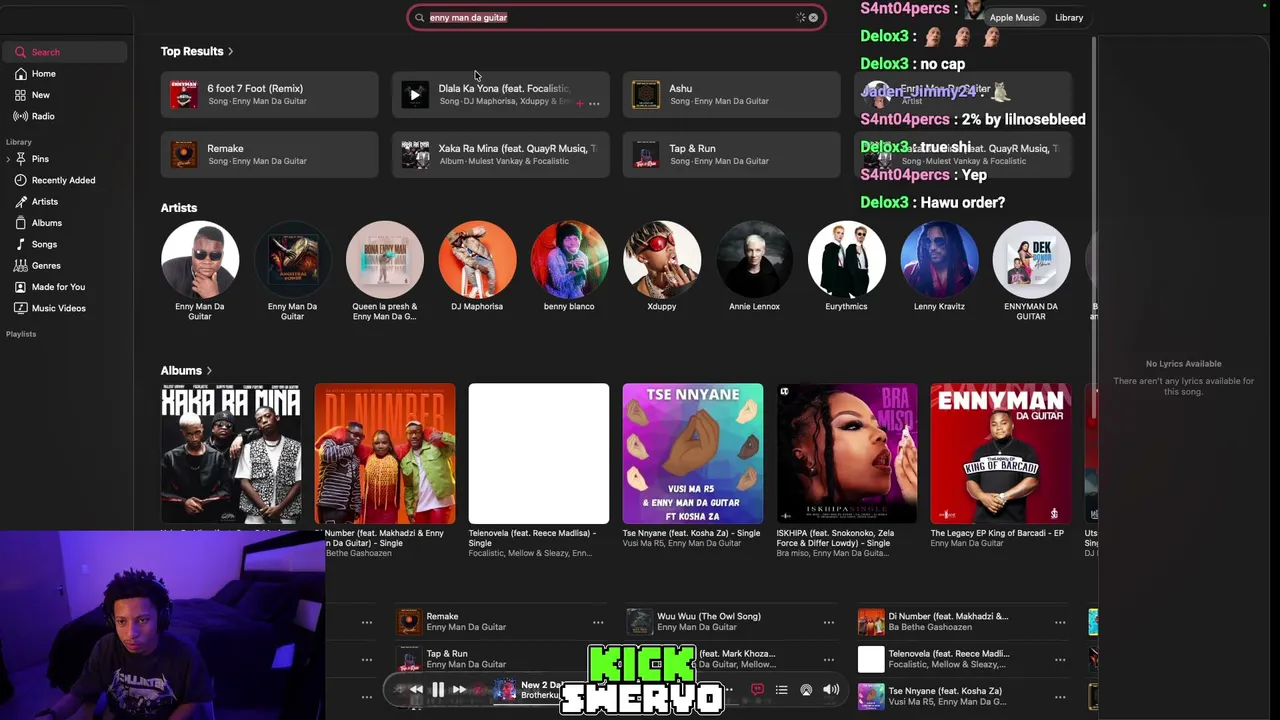Open the Remake top result card
This screenshot has height=720, width=1280.
[x=270, y=155]
